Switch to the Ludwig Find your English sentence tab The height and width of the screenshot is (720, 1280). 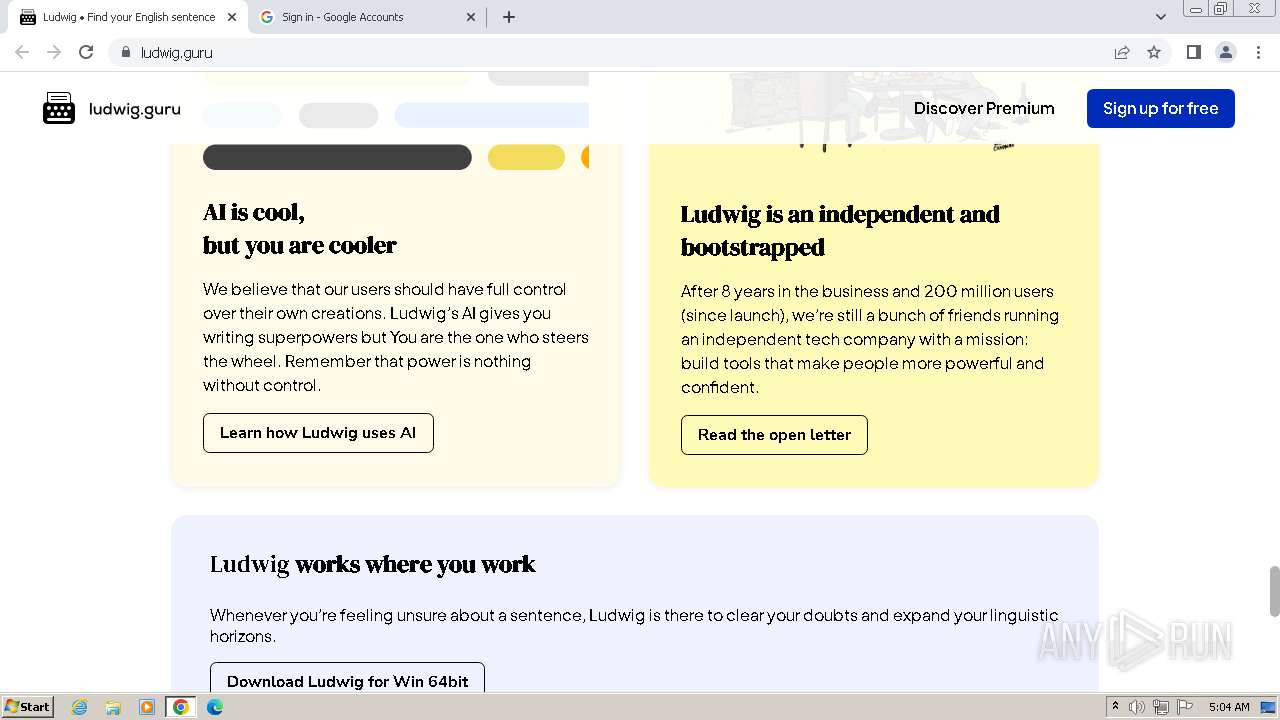tap(128, 17)
